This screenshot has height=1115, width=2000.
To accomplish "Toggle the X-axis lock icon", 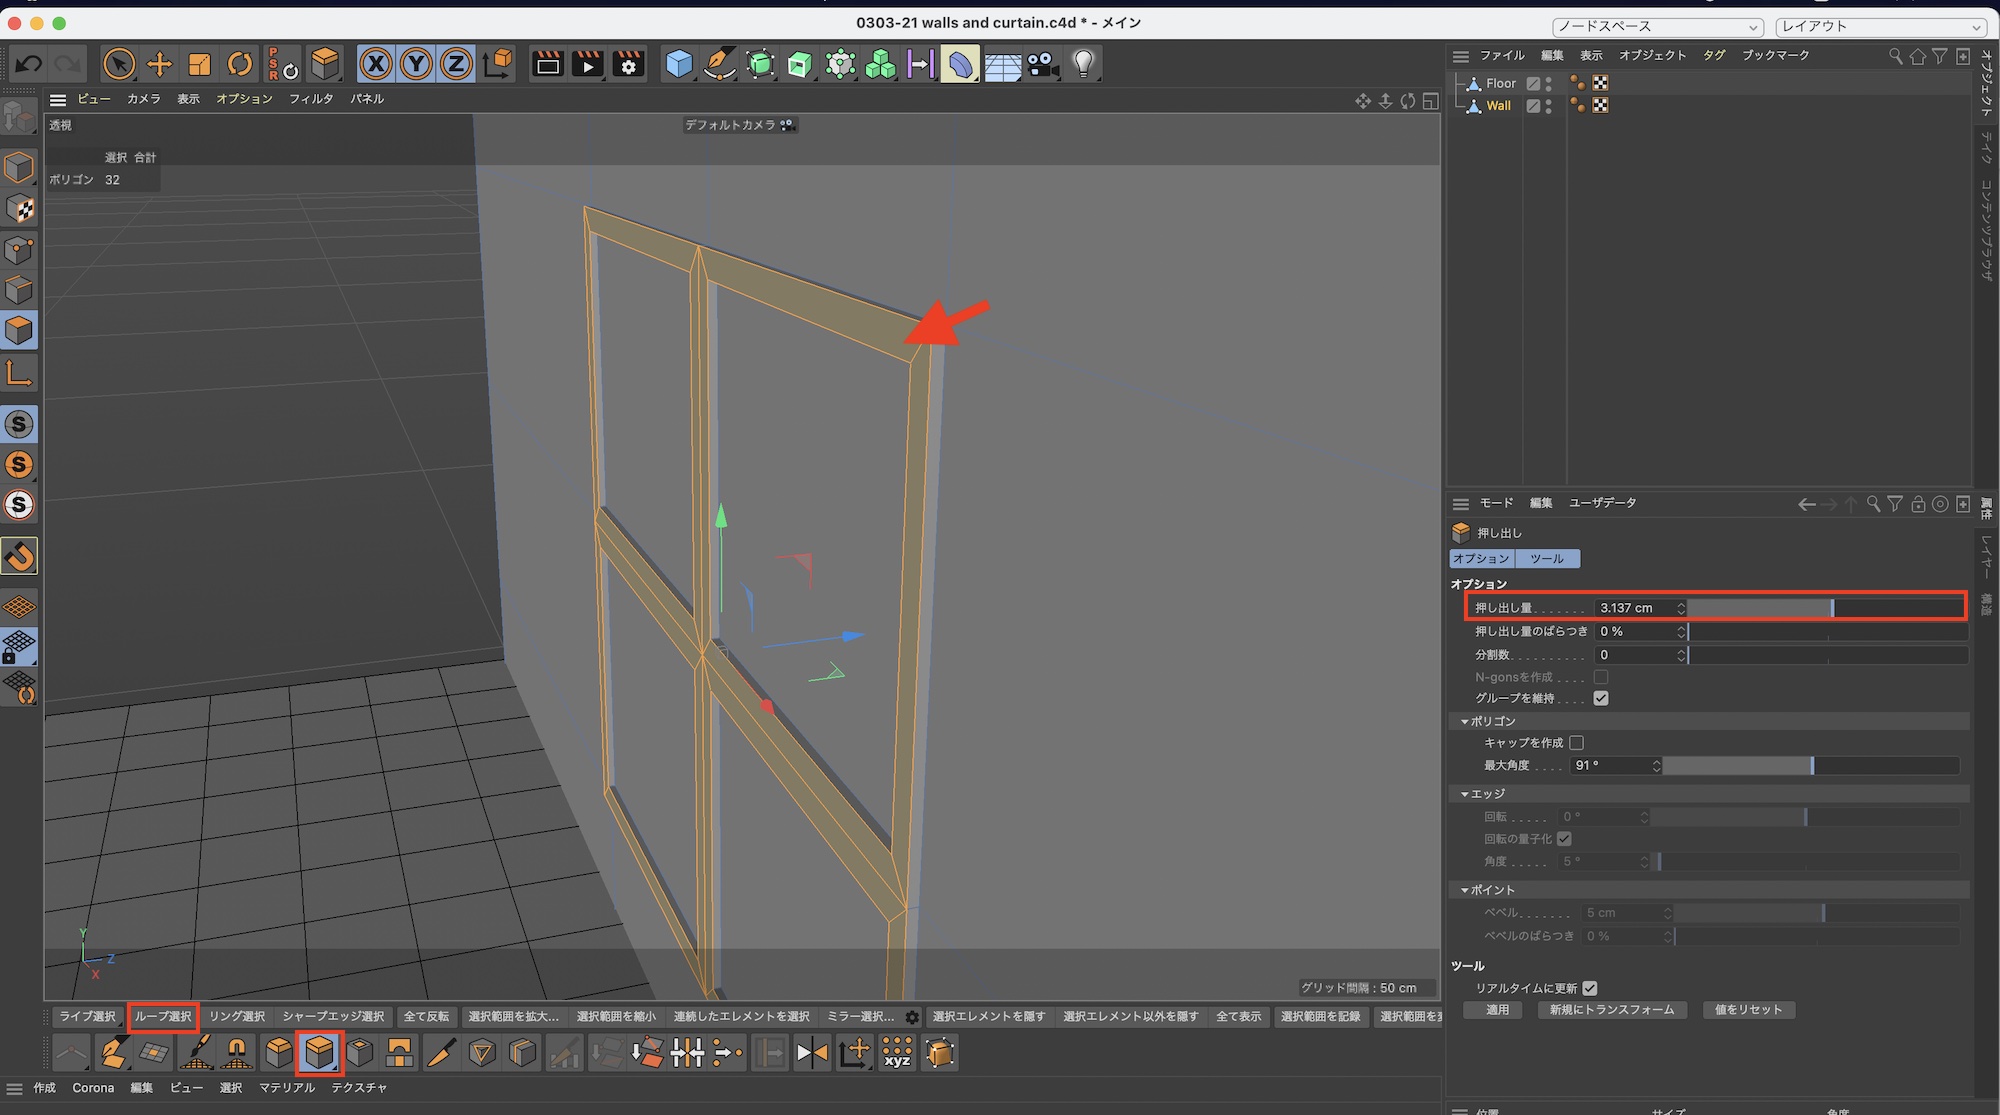I will pyautogui.click(x=376, y=65).
